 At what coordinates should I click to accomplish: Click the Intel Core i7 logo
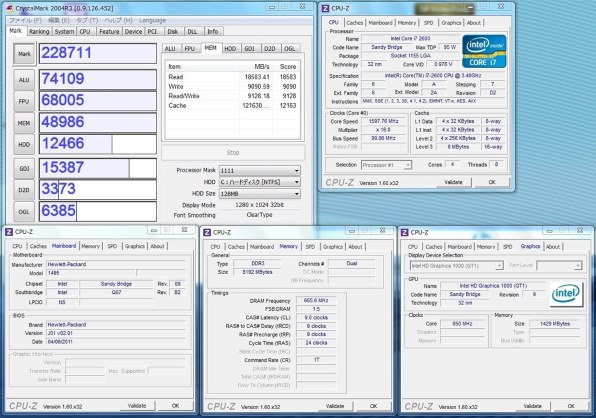484,51
